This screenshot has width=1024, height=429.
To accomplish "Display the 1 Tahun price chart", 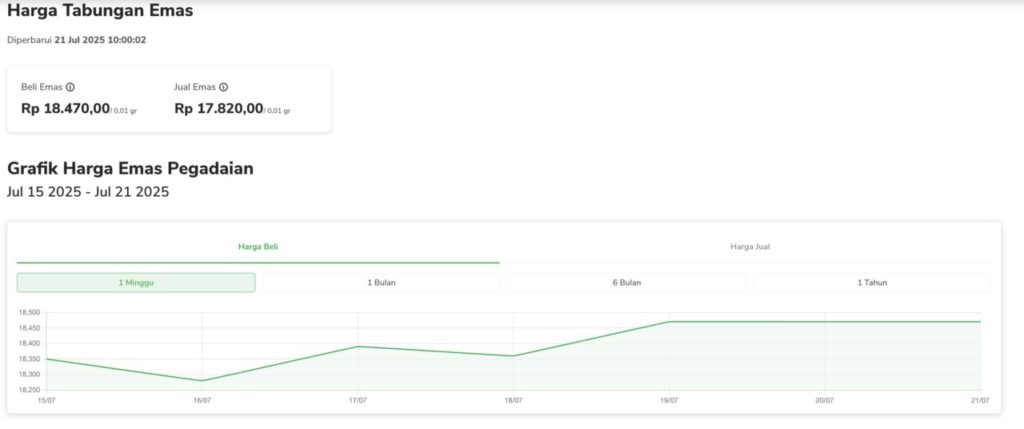I will pyautogui.click(x=872, y=282).
